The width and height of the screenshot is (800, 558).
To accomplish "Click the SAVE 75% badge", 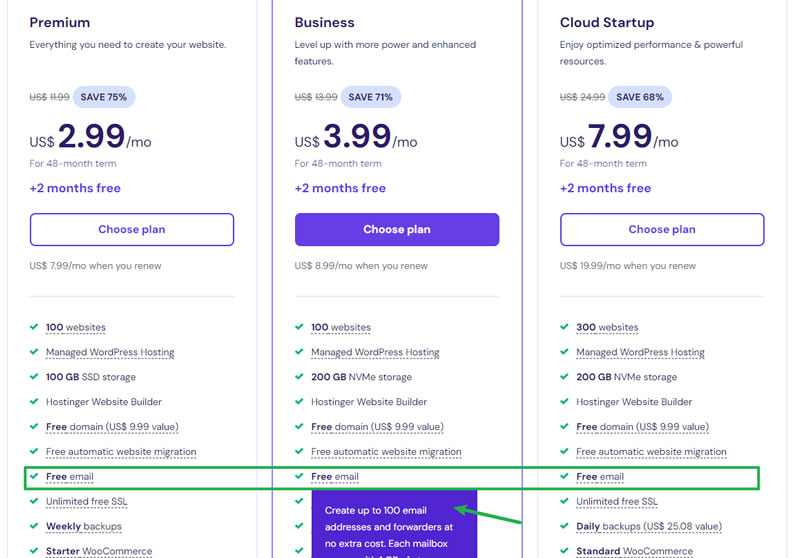I will pos(104,97).
